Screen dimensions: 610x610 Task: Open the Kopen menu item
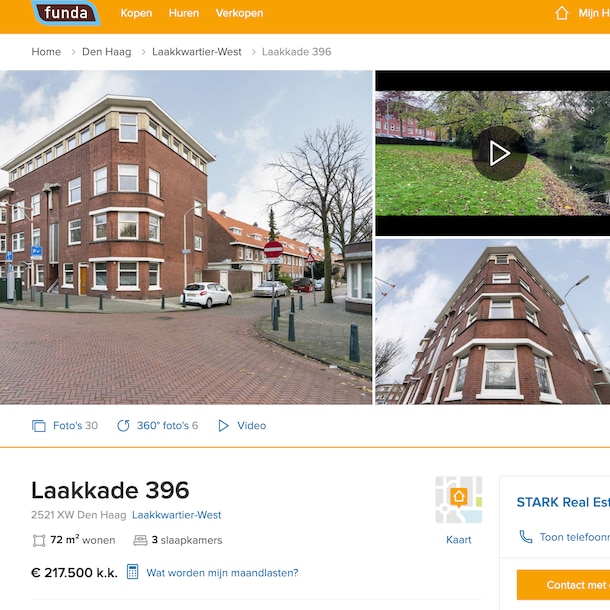click(136, 13)
